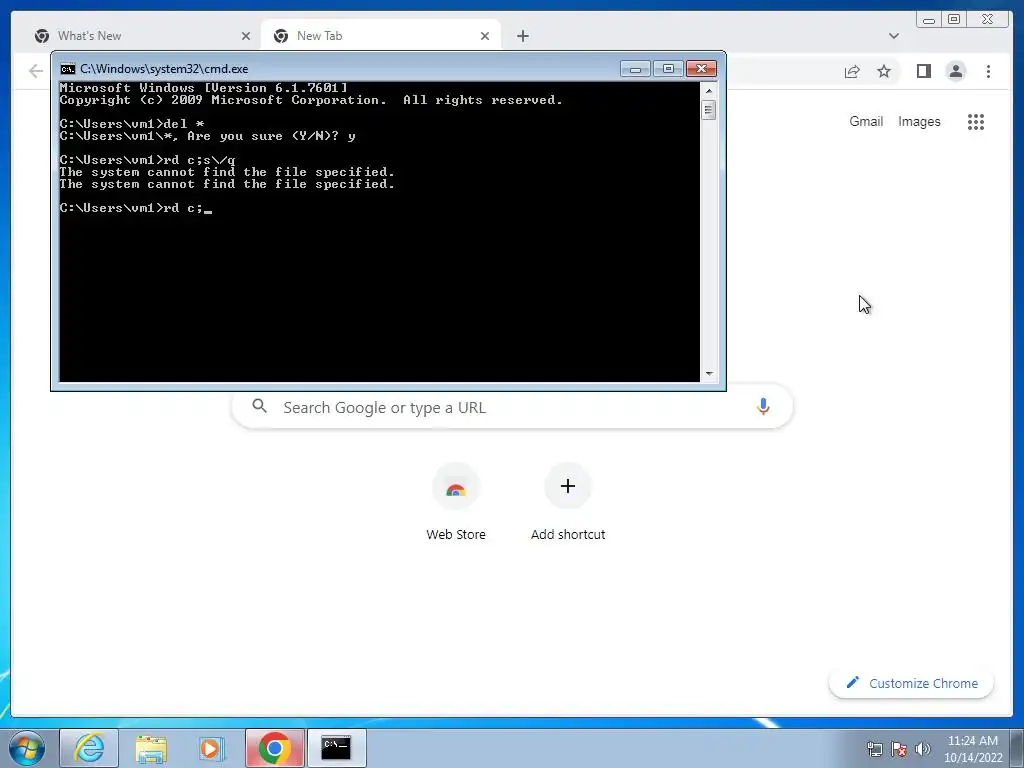Image resolution: width=1024 pixels, height=768 pixels.
Task: Open Google Images link
Action: pyautogui.click(x=919, y=121)
